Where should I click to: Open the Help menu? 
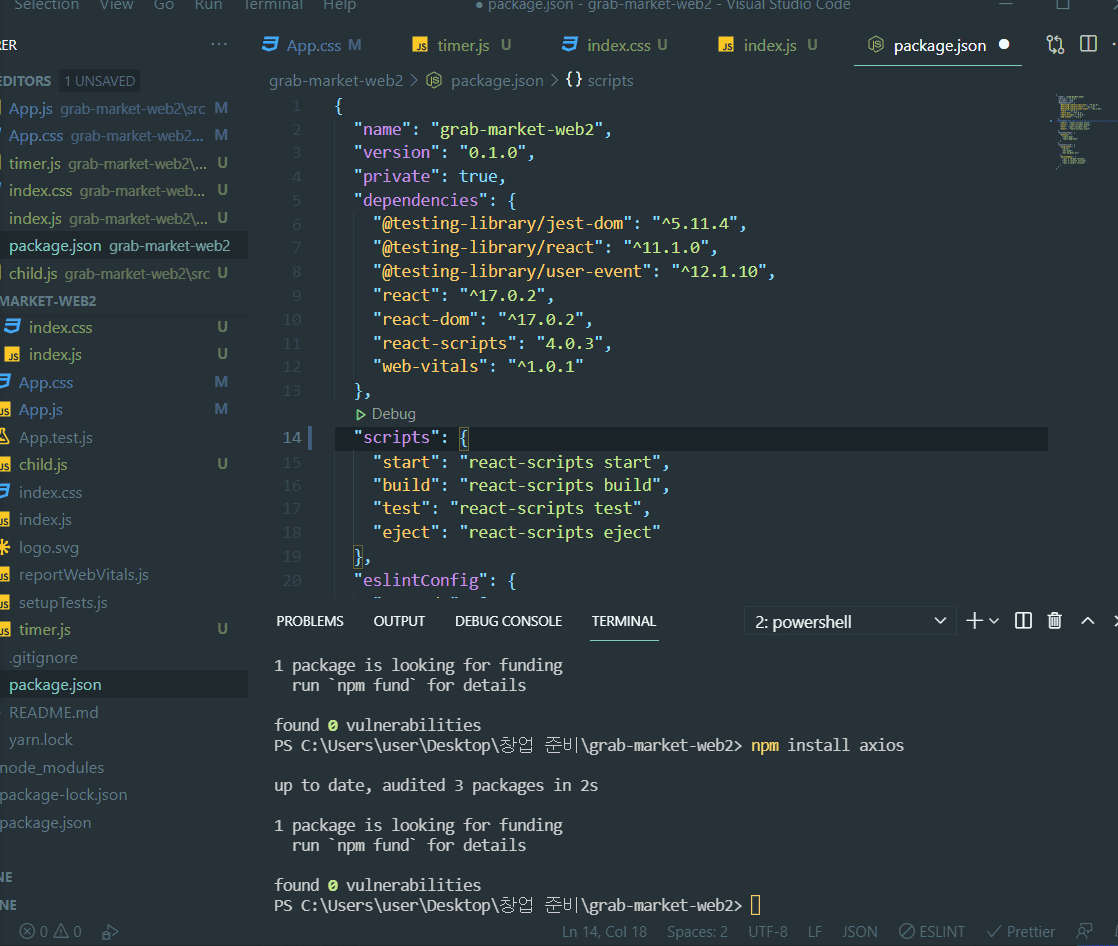[339, 5]
